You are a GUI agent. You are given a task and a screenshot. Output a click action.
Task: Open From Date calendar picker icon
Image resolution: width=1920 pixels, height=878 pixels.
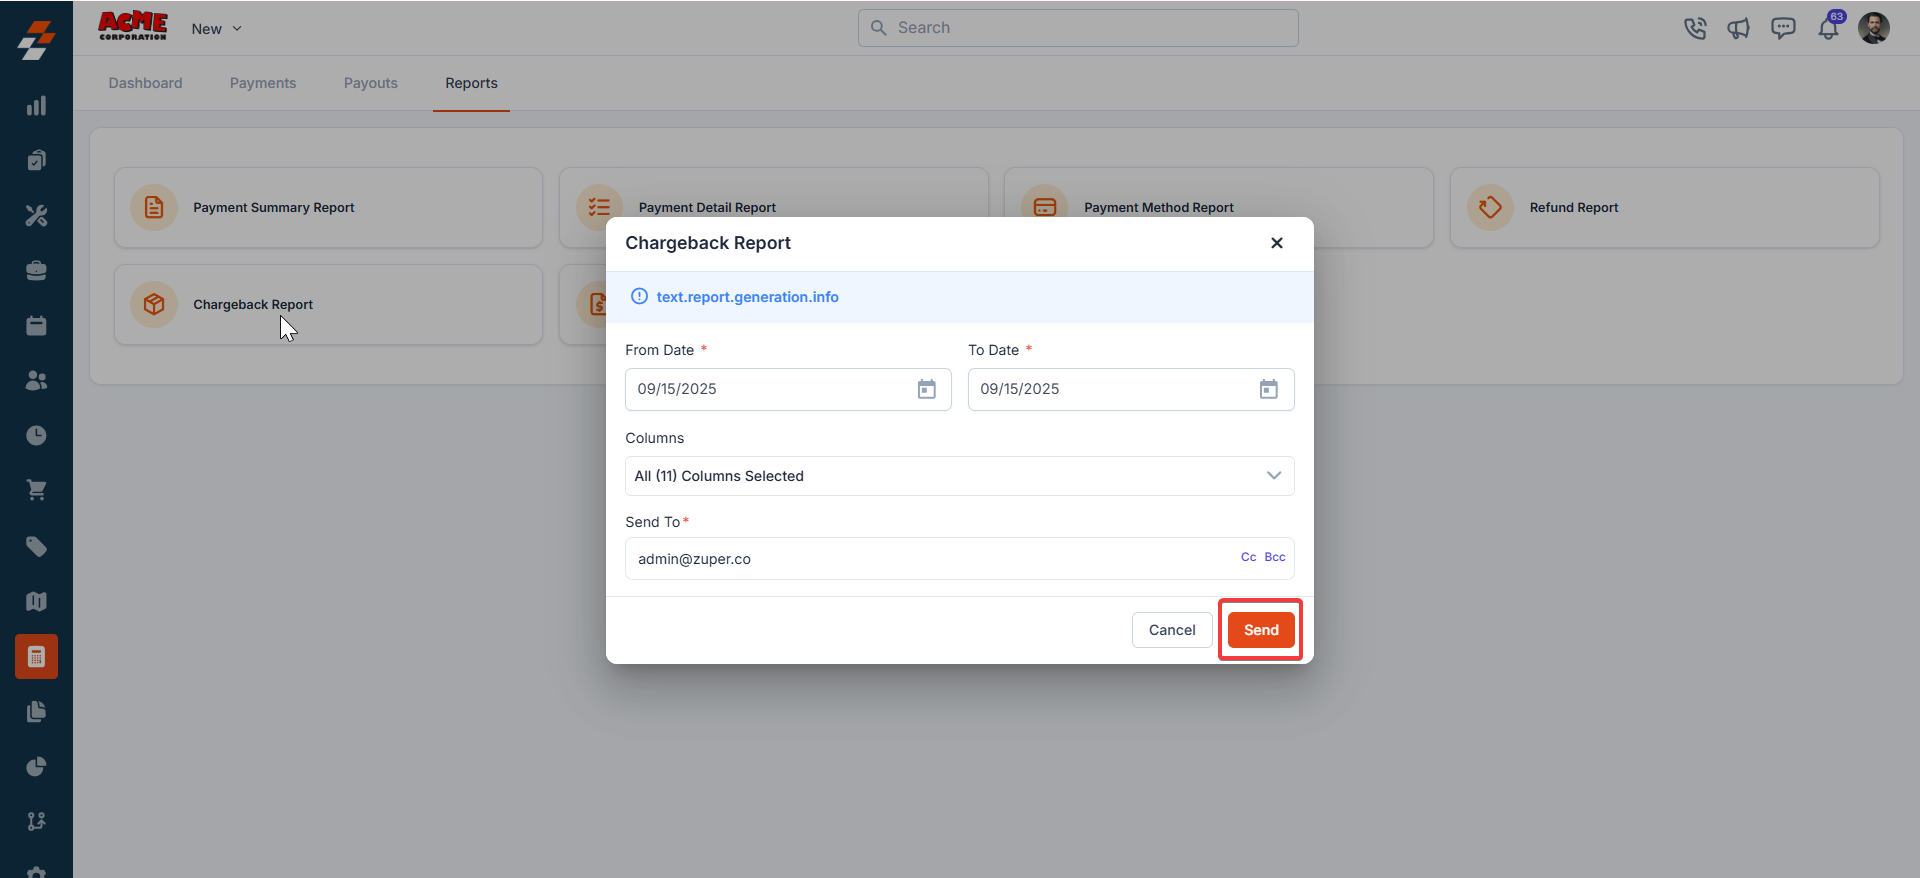click(x=927, y=389)
